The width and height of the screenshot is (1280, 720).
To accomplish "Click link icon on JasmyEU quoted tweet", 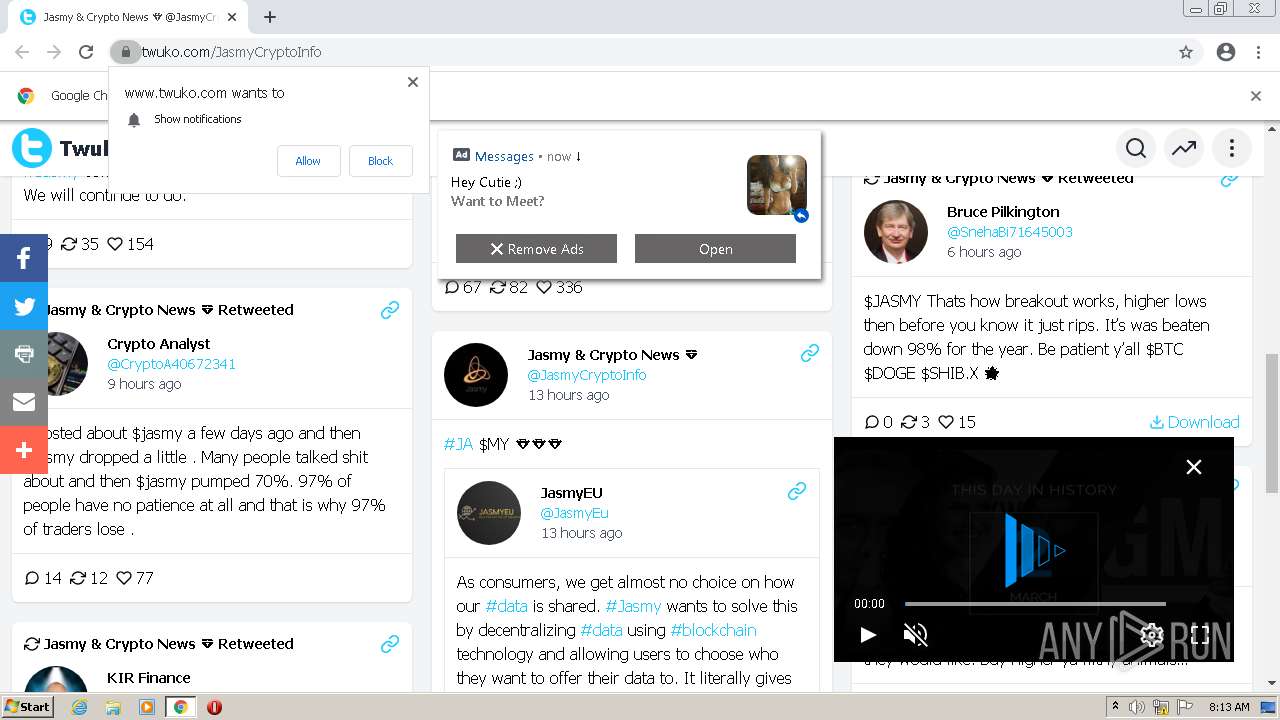I will [797, 491].
